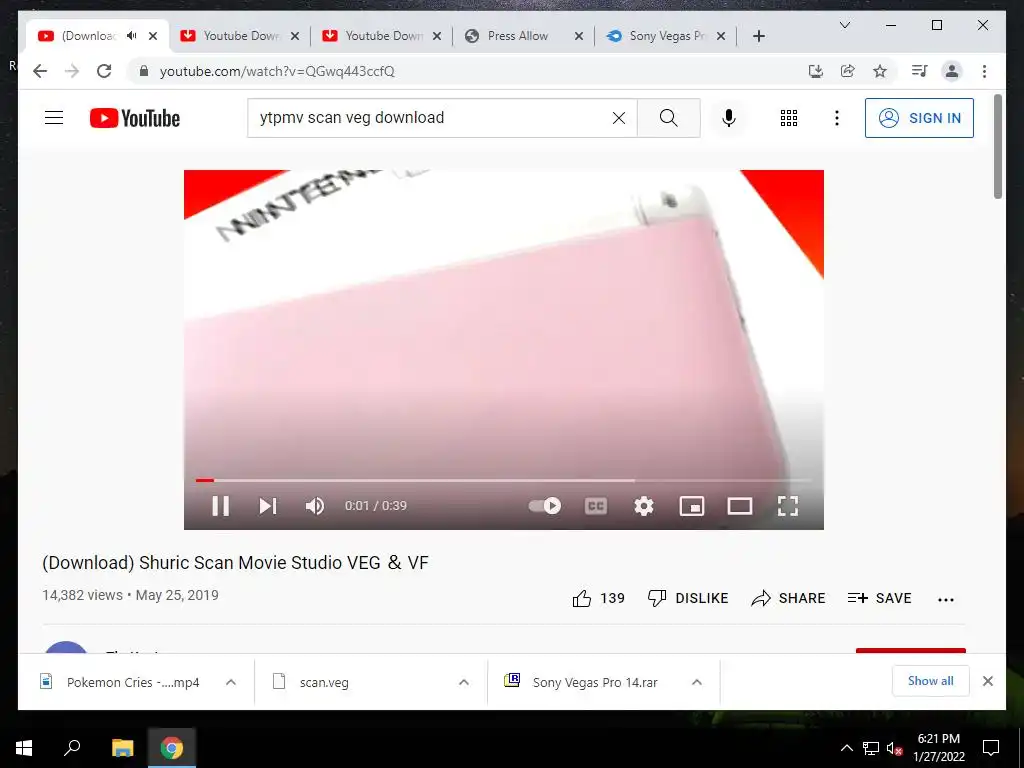1024x768 pixels.
Task: Install app icon in address bar
Action: click(x=816, y=71)
